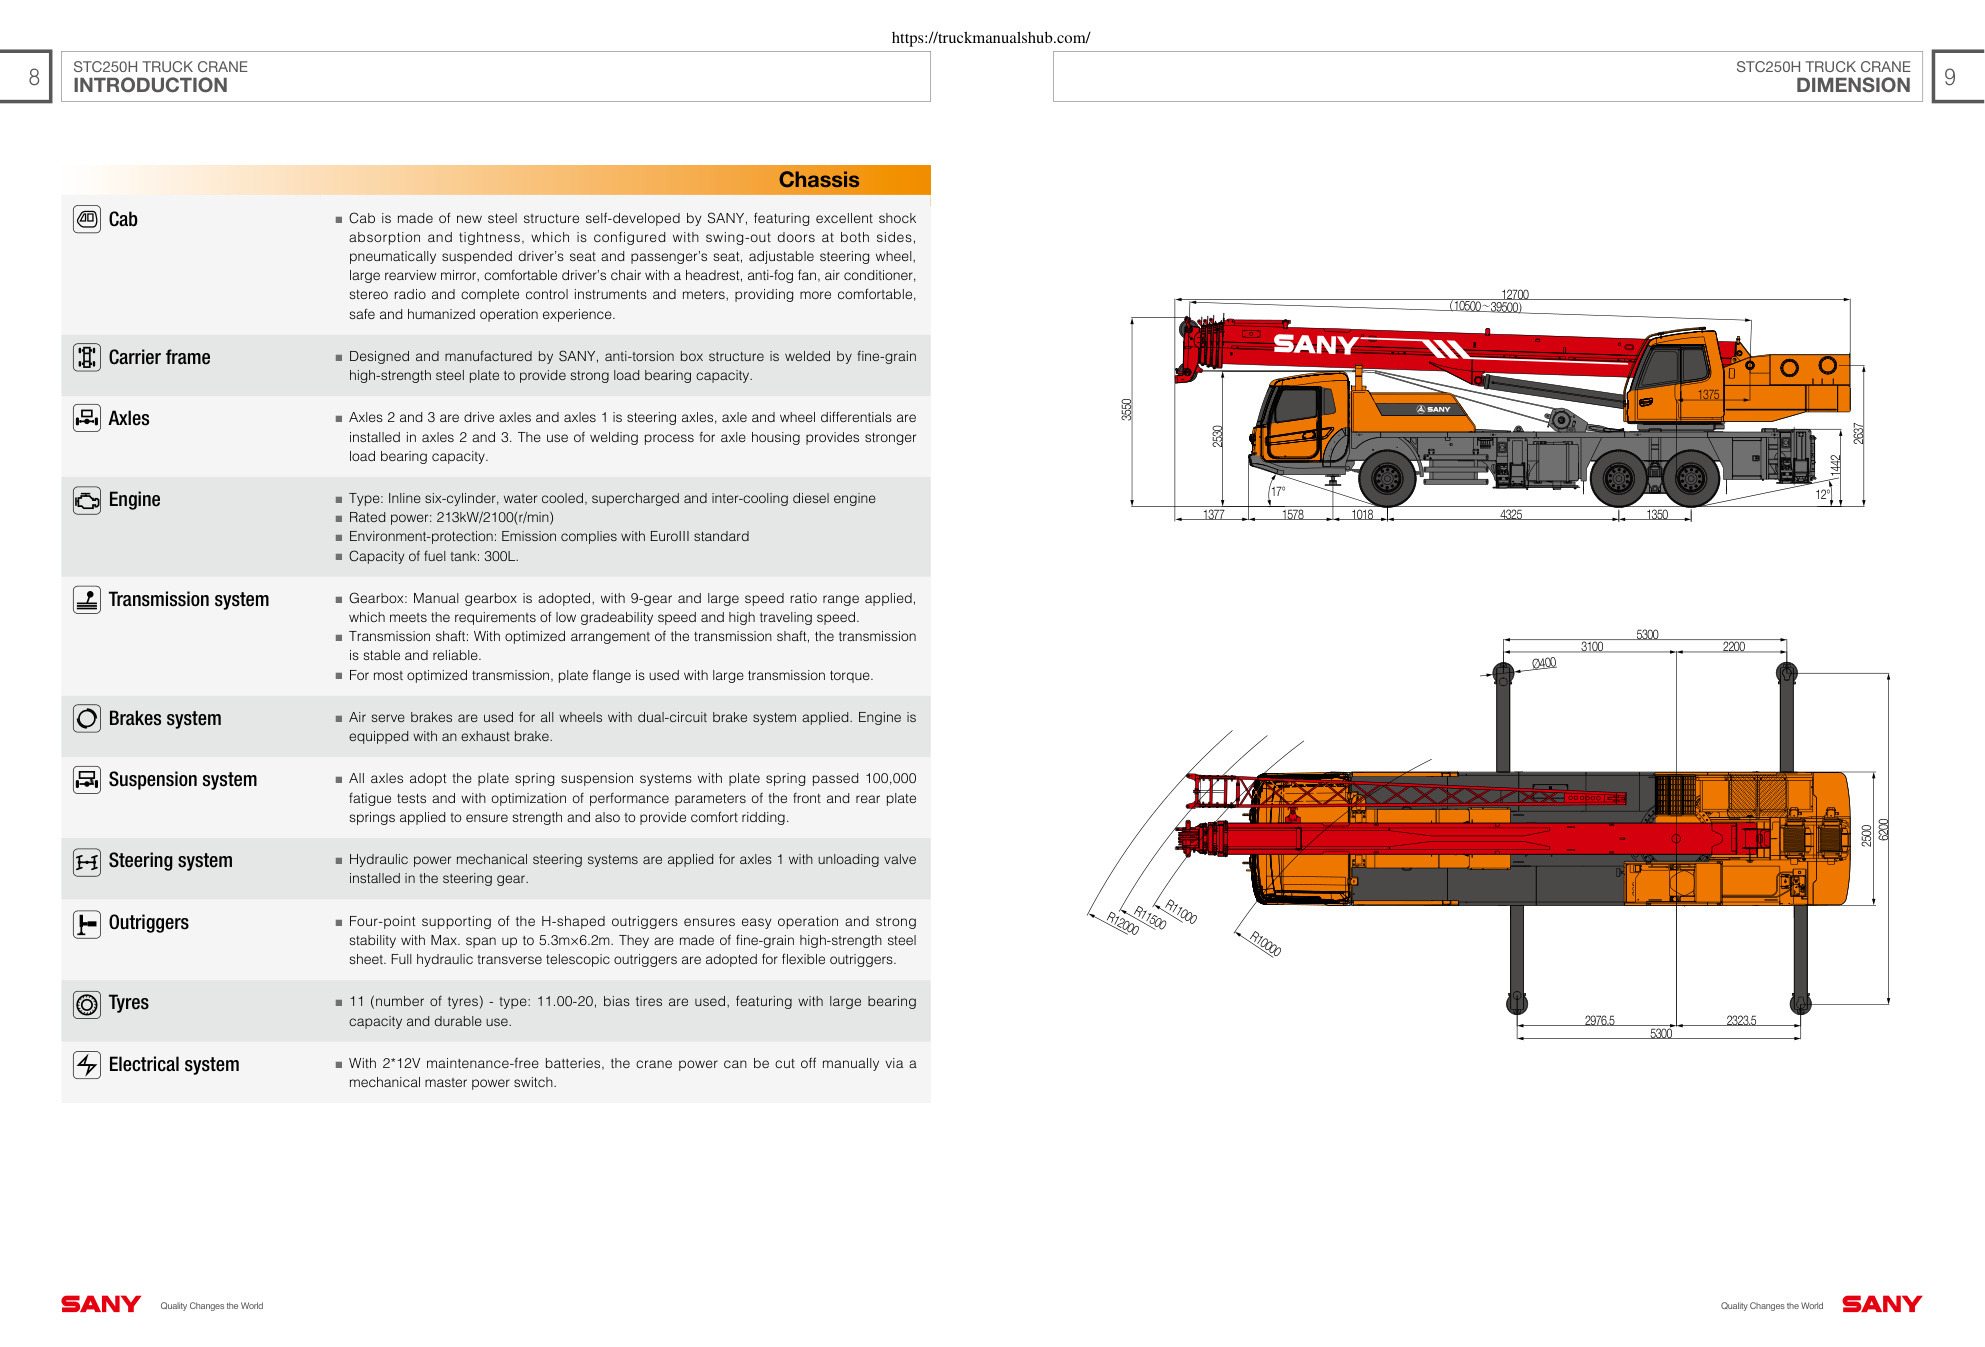Click the "Steering system" heading
The width and height of the screenshot is (1985, 1347).
[171, 861]
